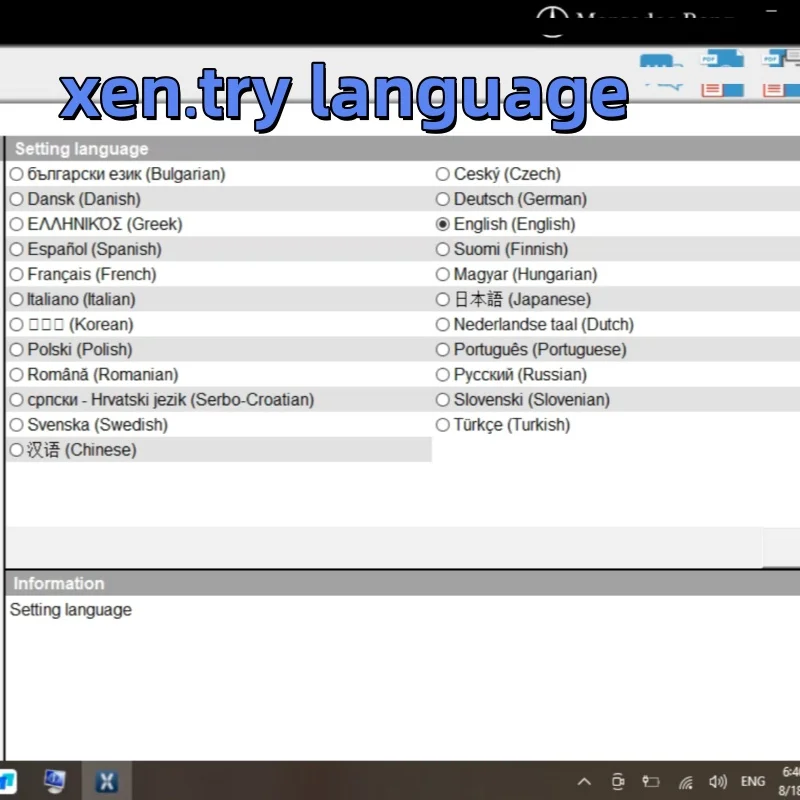The width and height of the screenshot is (800, 800).
Task: Select the Greek language option
Action: (16, 224)
